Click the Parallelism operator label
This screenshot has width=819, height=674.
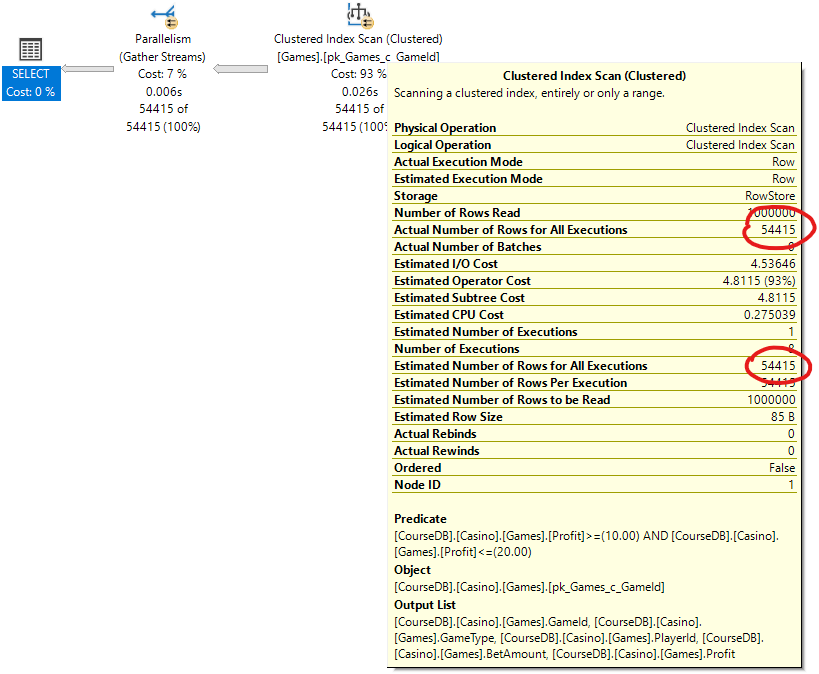pos(163,39)
